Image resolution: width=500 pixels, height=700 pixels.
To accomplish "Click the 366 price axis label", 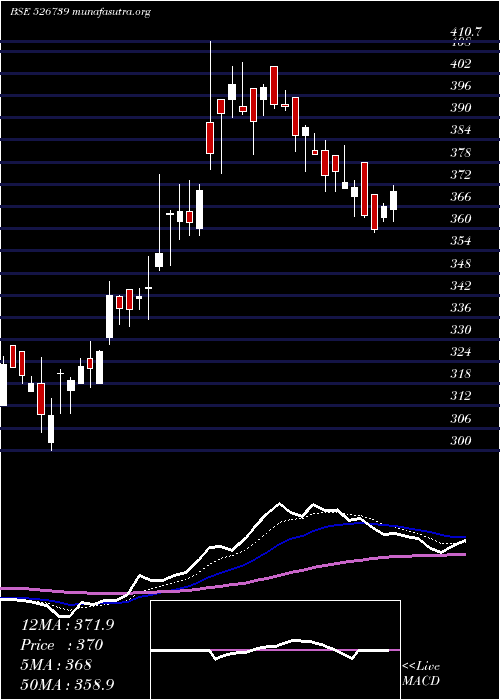I will point(461,197).
